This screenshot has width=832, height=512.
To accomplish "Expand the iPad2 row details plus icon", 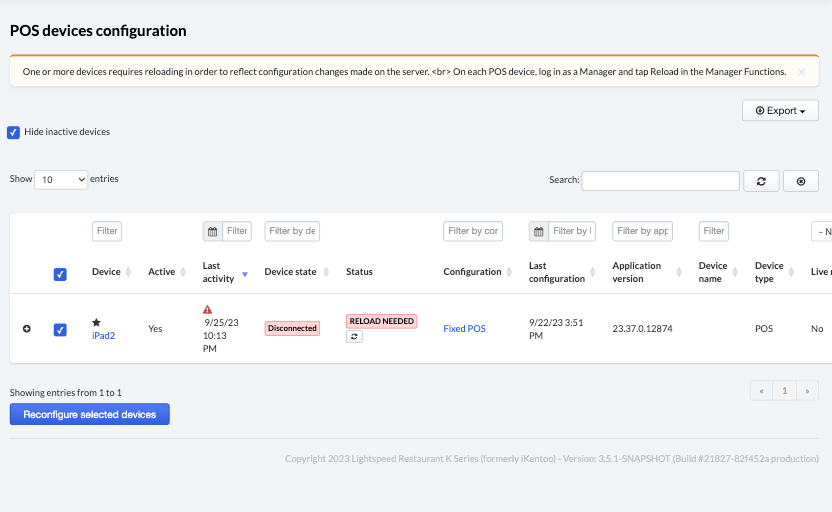I will coord(27,329).
